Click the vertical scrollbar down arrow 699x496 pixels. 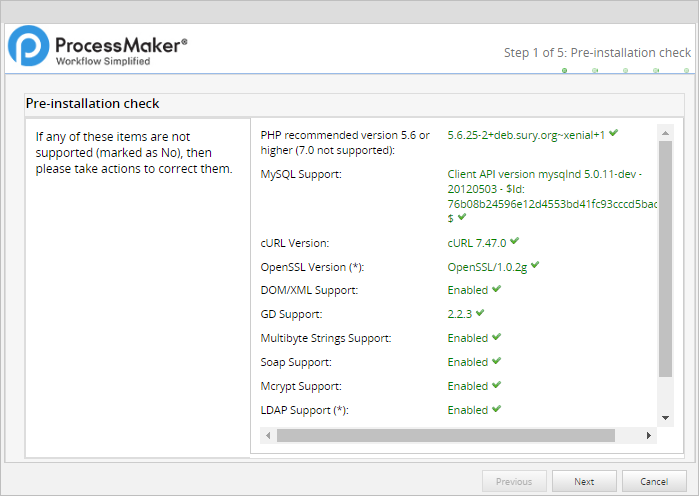(665, 418)
